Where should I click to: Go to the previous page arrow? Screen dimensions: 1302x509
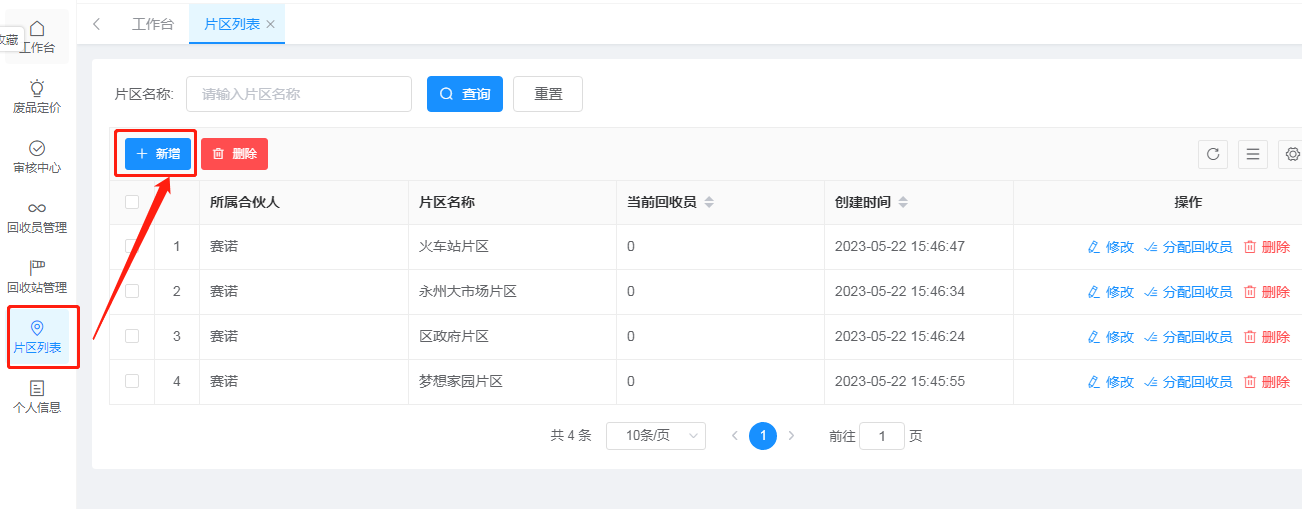point(735,436)
